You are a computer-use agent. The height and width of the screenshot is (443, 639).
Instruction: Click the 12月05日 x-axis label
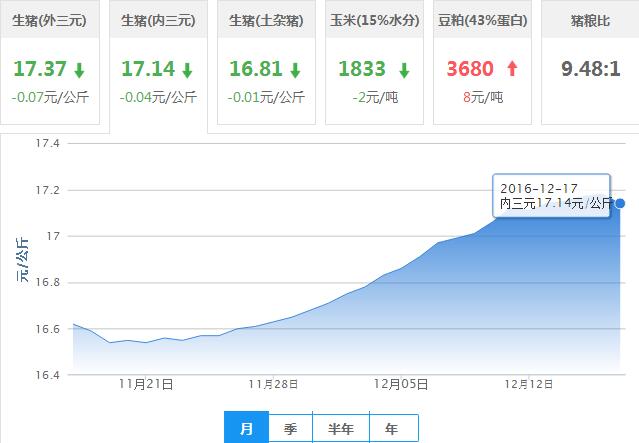(x=401, y=384)
